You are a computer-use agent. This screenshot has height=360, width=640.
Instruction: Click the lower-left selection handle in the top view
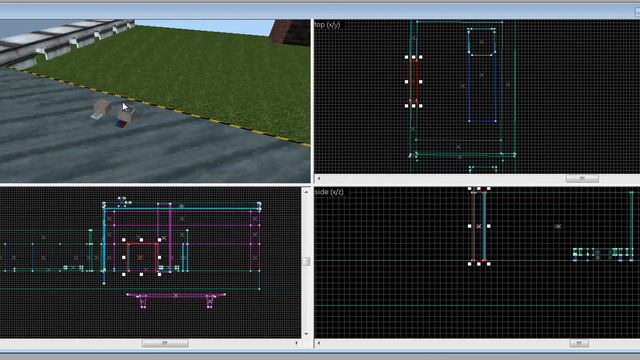click(x=407, y=106)
